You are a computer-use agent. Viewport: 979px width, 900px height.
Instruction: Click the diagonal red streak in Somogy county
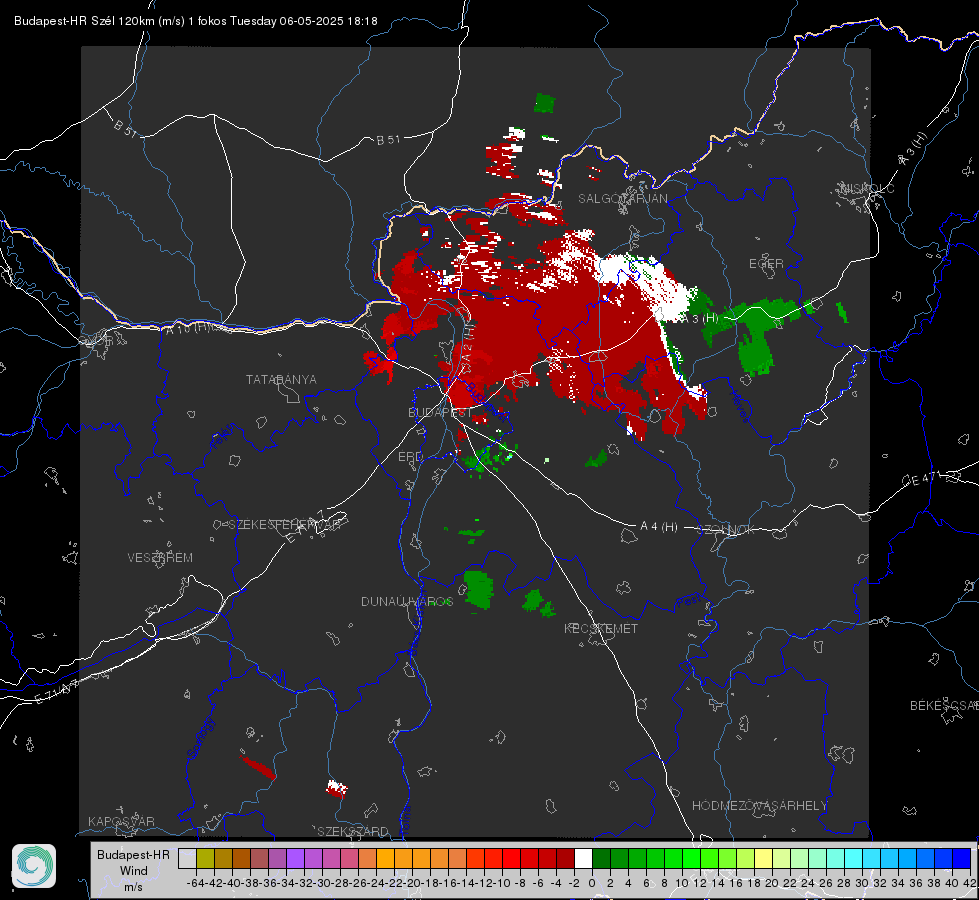258,767
